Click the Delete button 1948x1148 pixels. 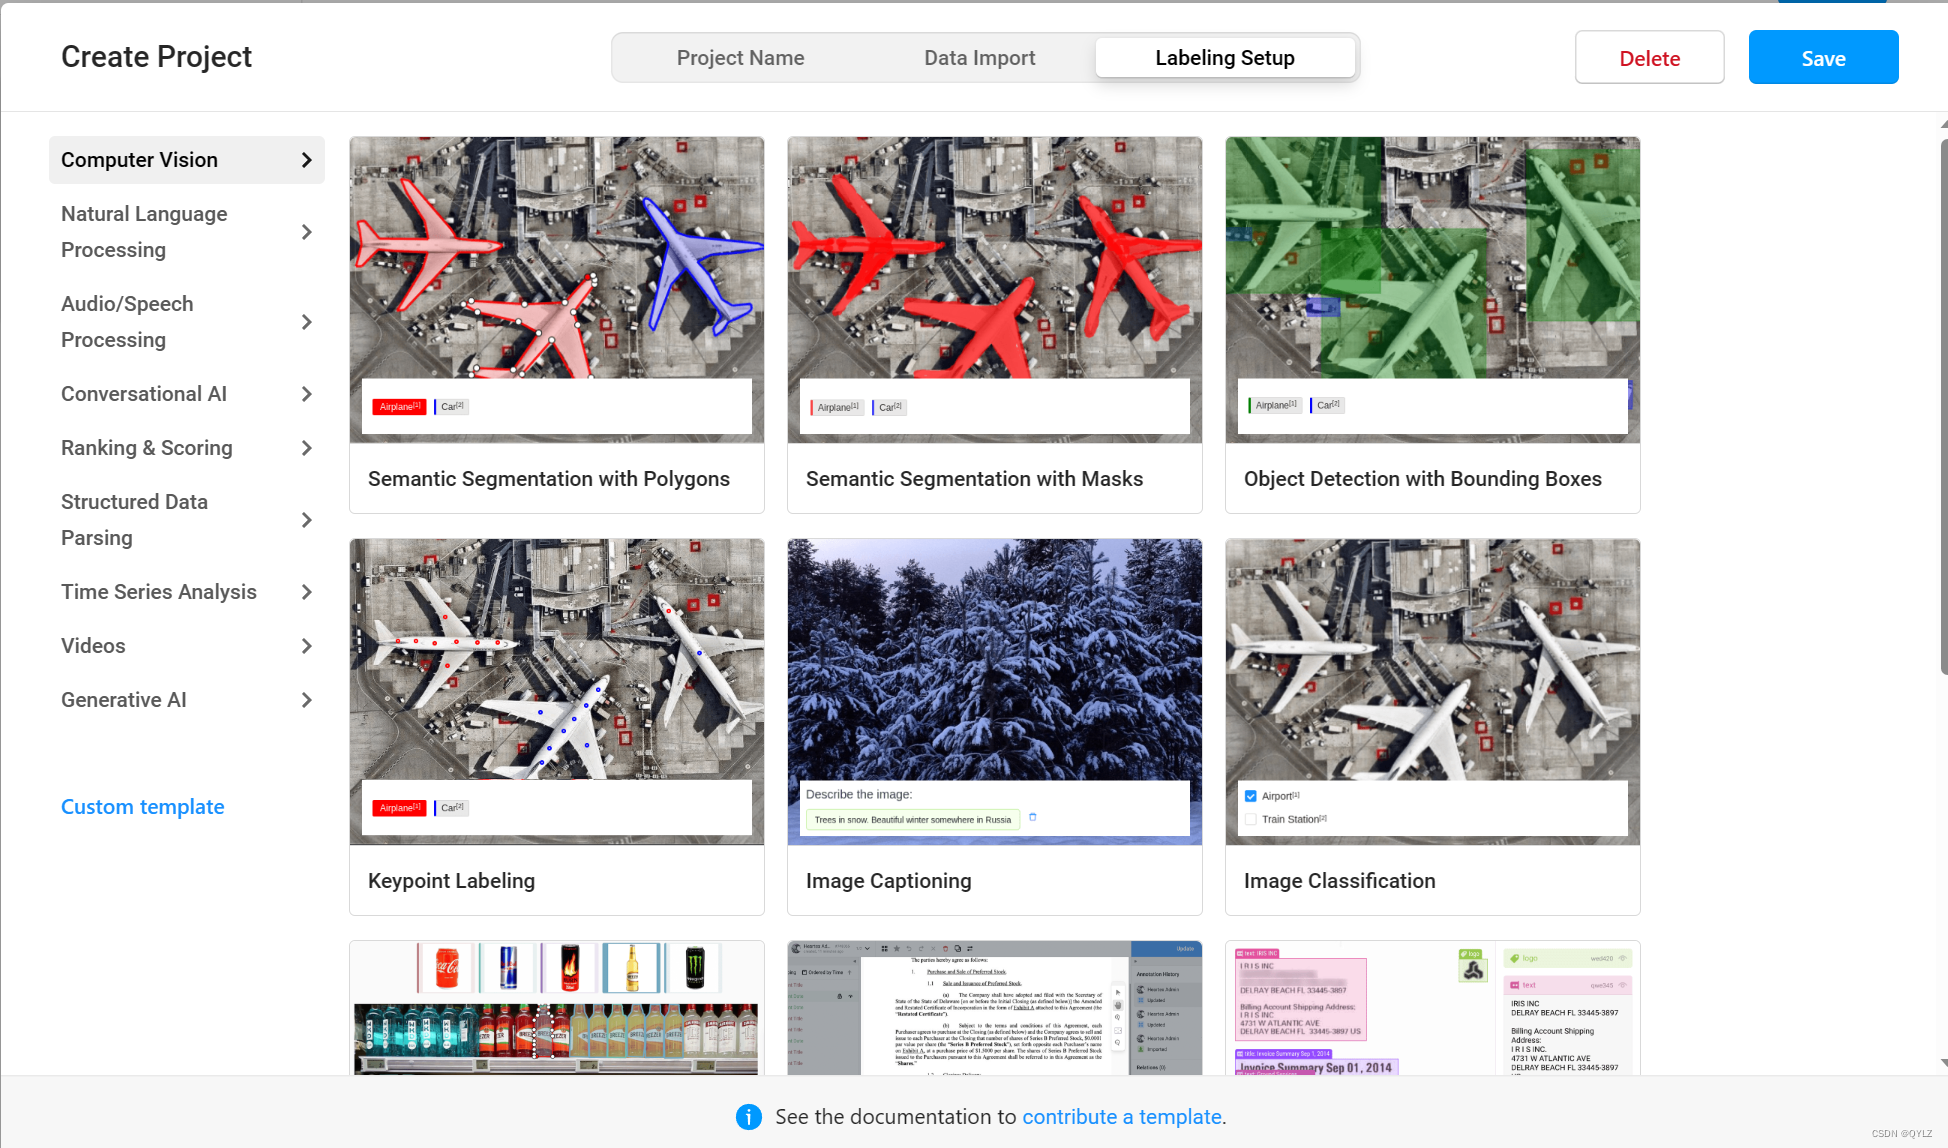(x=1650, y=58)
